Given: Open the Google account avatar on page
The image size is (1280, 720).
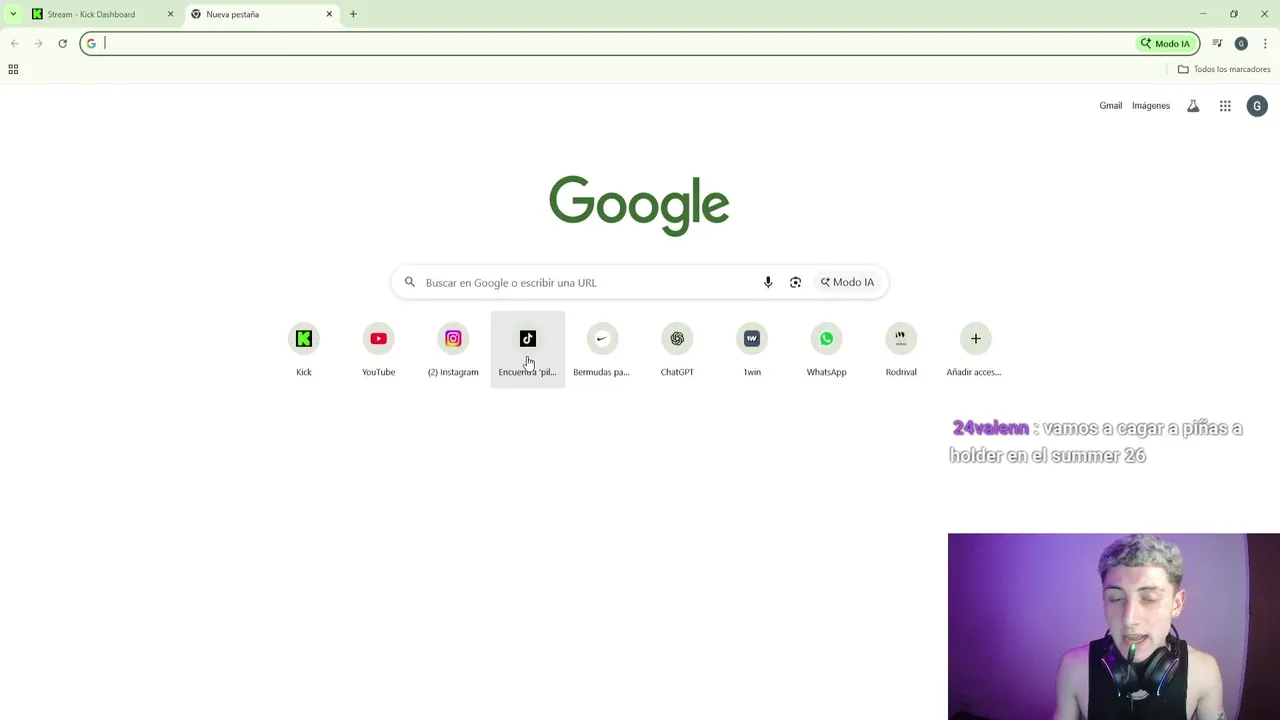Looking at the screenshot, I should tap(1257, 106).
